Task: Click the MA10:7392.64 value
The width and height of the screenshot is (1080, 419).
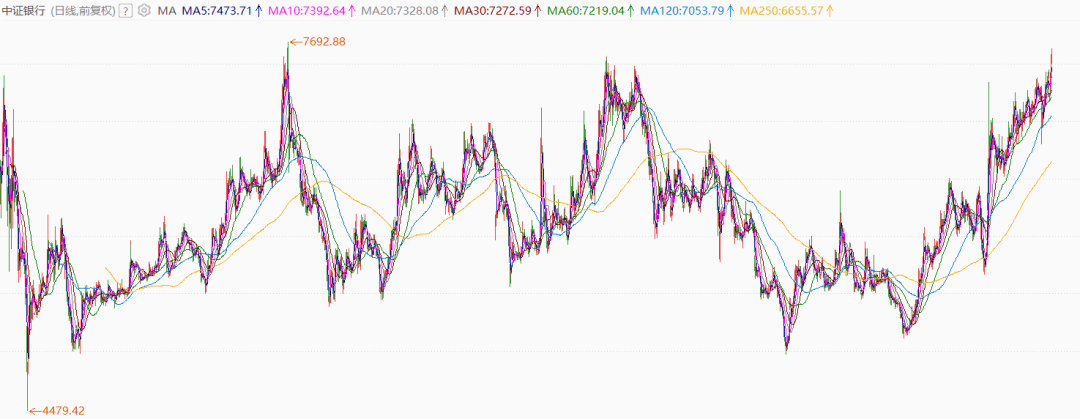Action: pos(312,10)
